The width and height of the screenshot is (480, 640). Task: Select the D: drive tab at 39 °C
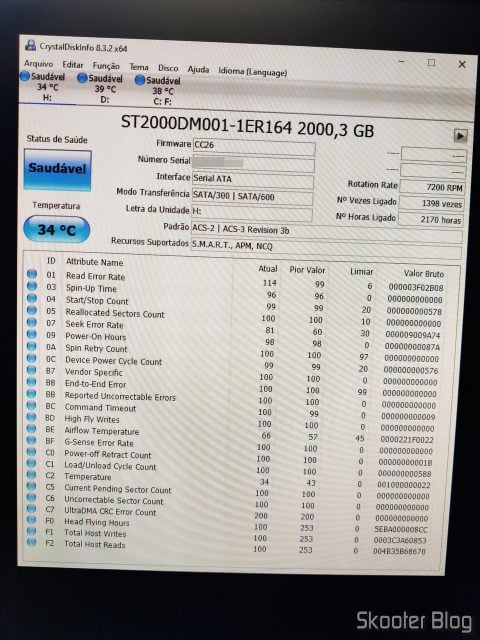[100, 89]
